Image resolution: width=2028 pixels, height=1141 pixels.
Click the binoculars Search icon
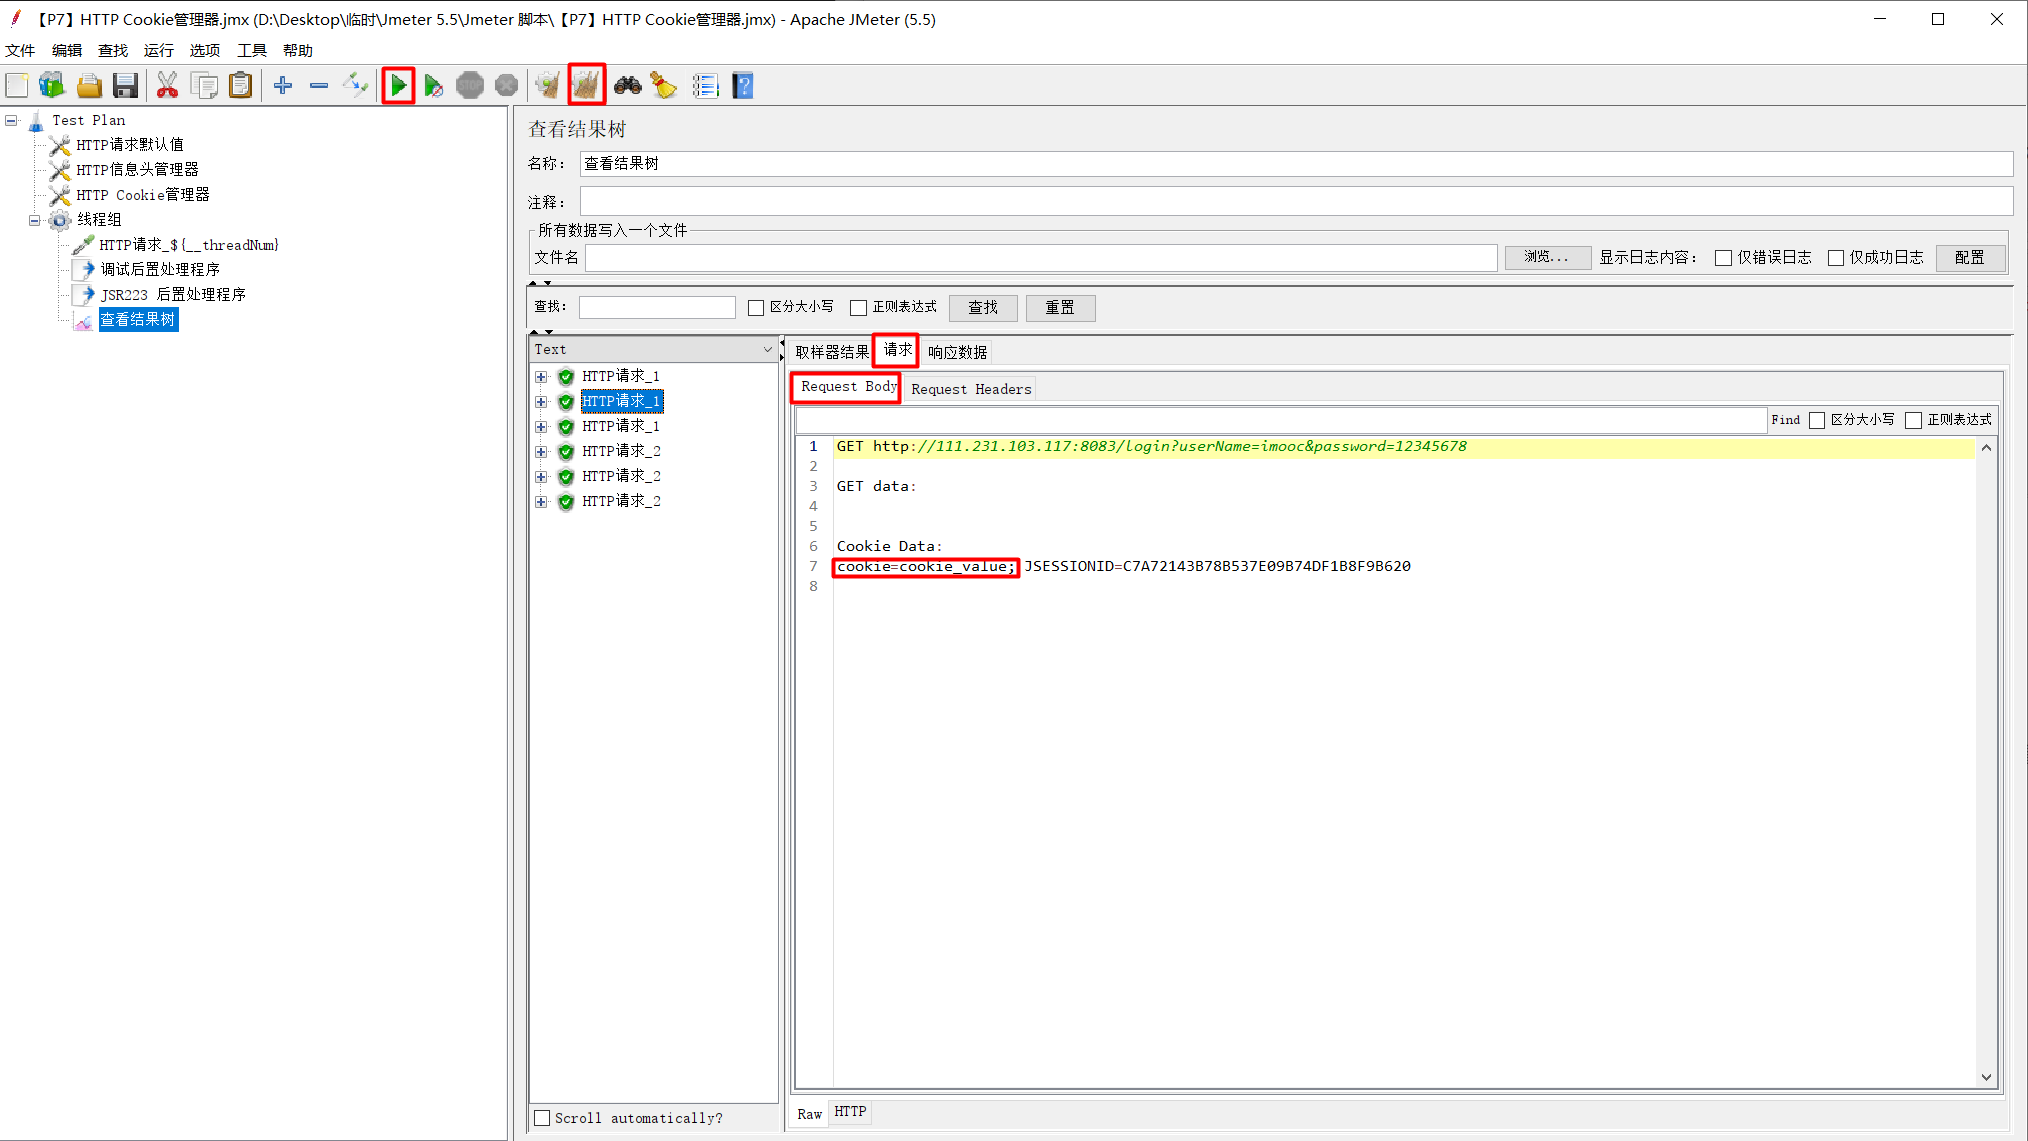pyautogui.click(x=627, y=86)
